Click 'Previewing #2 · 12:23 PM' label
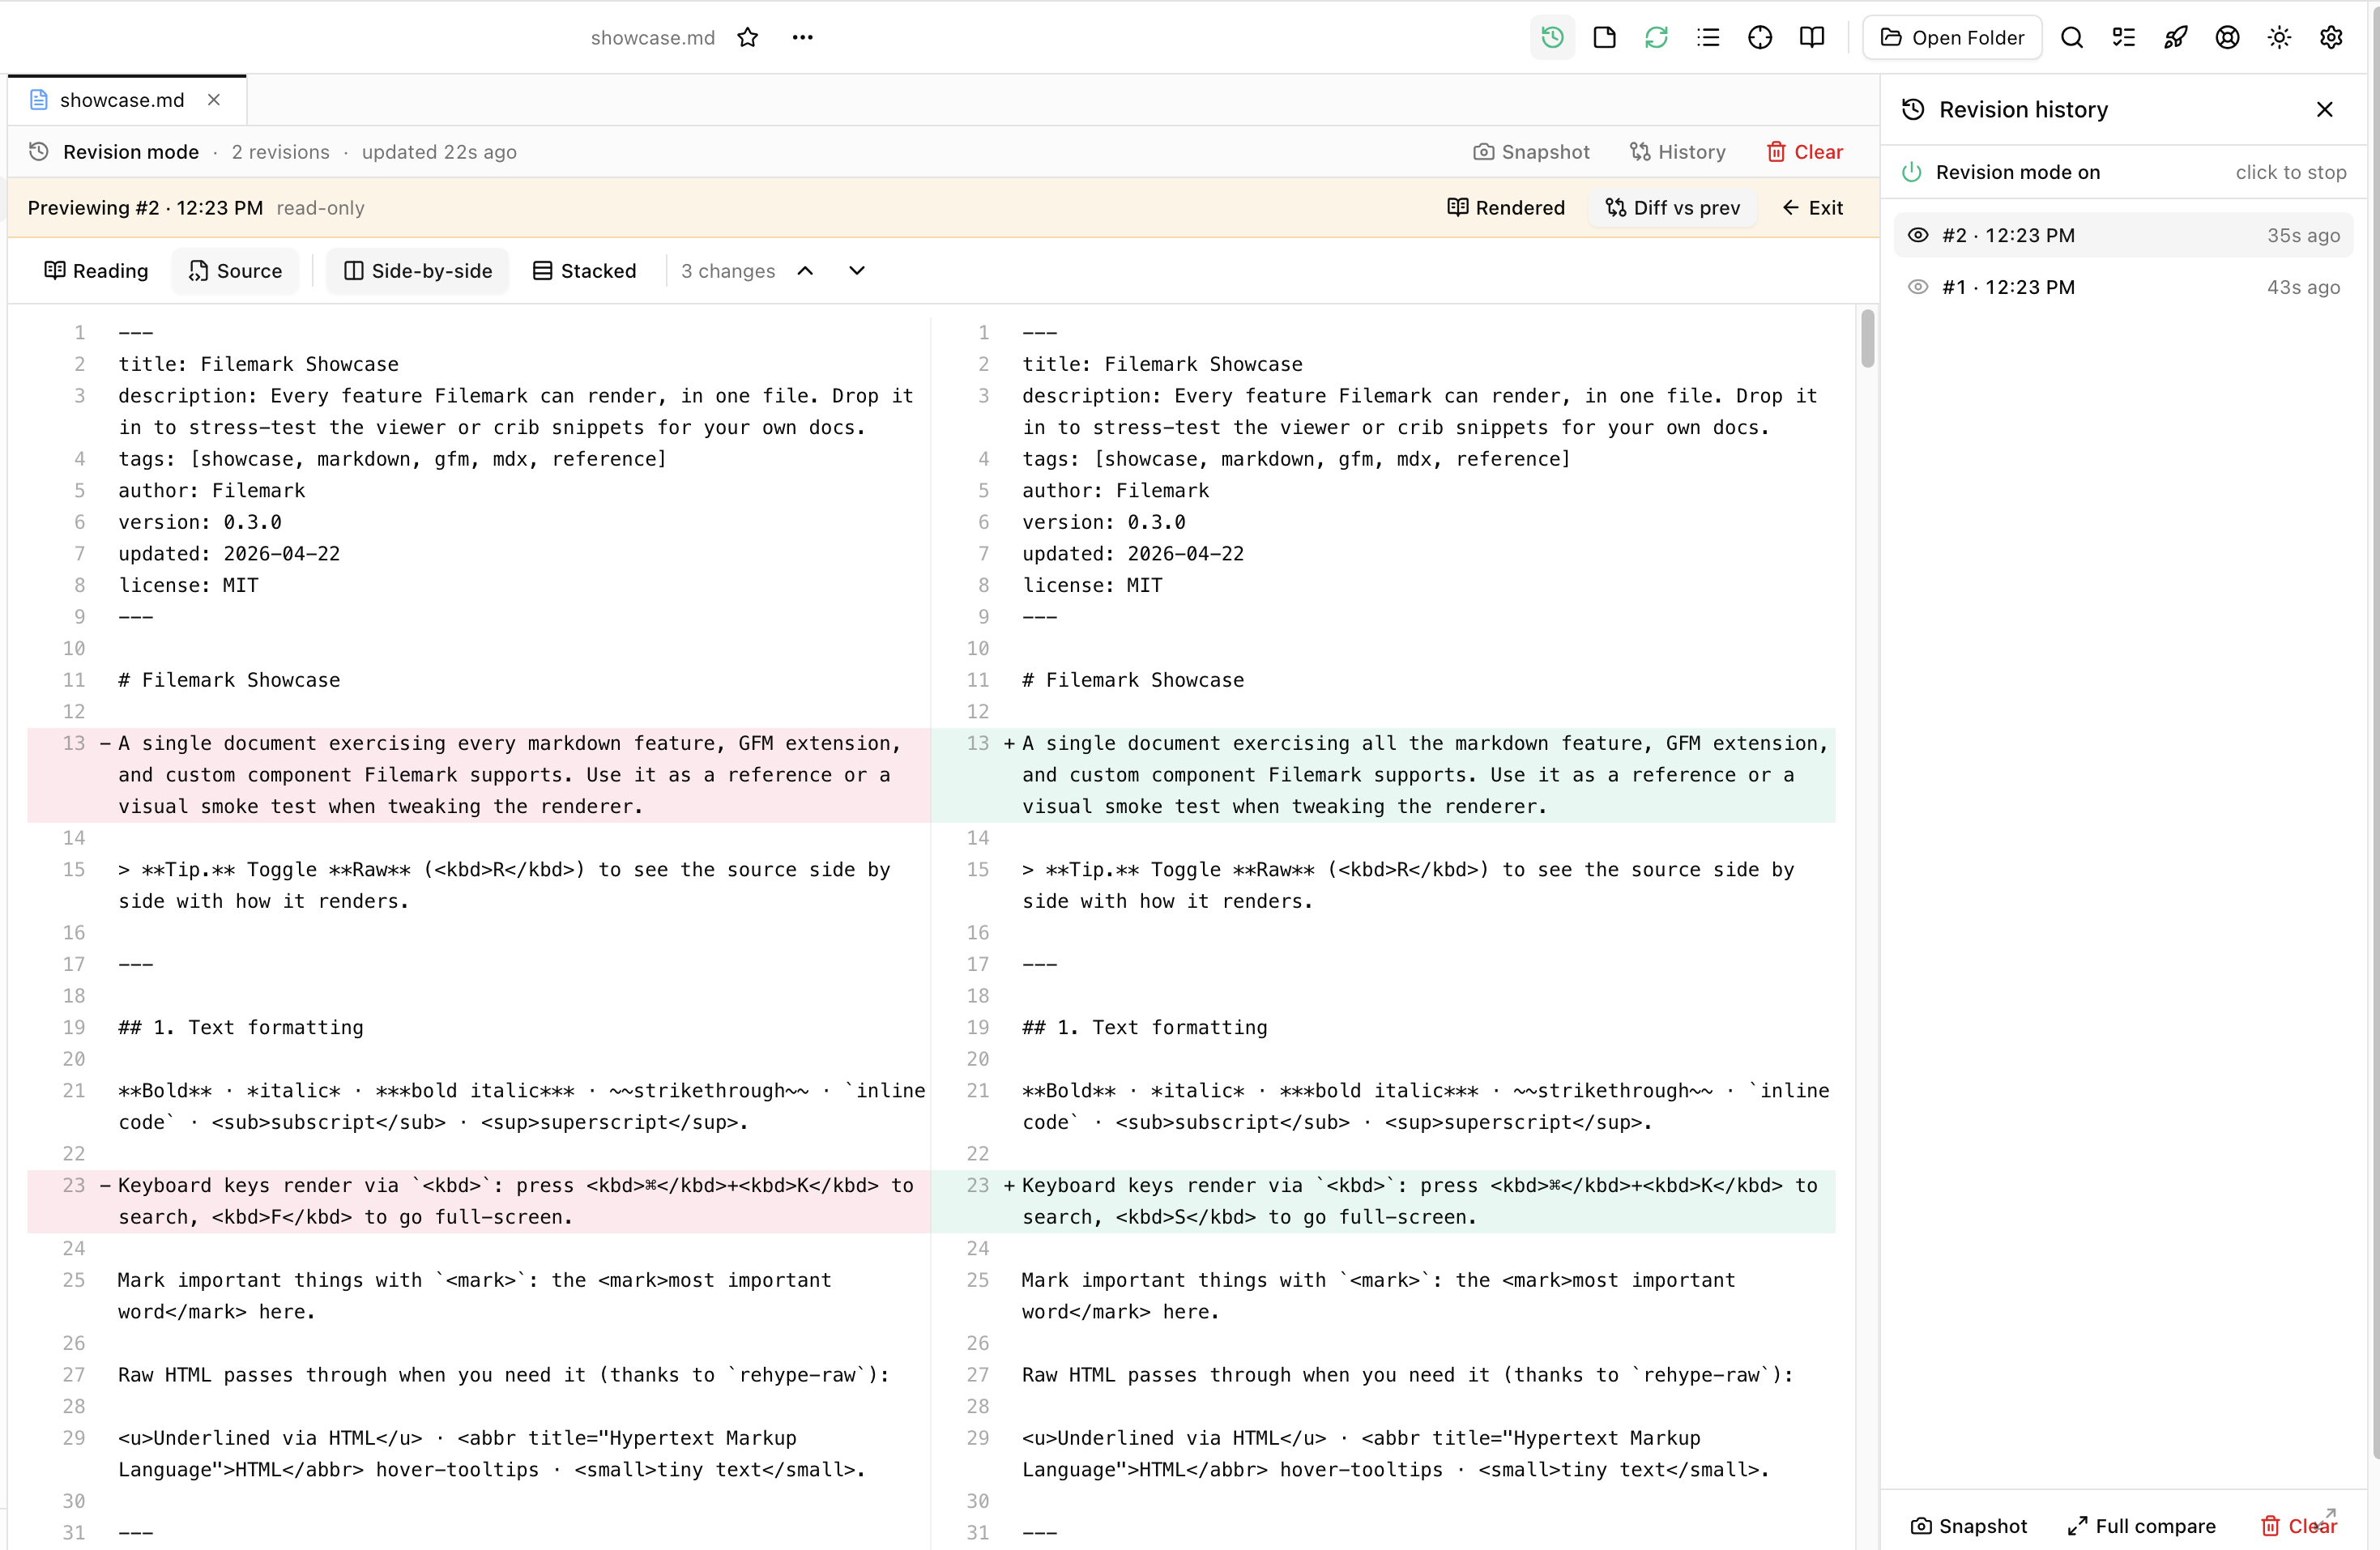 145,208
